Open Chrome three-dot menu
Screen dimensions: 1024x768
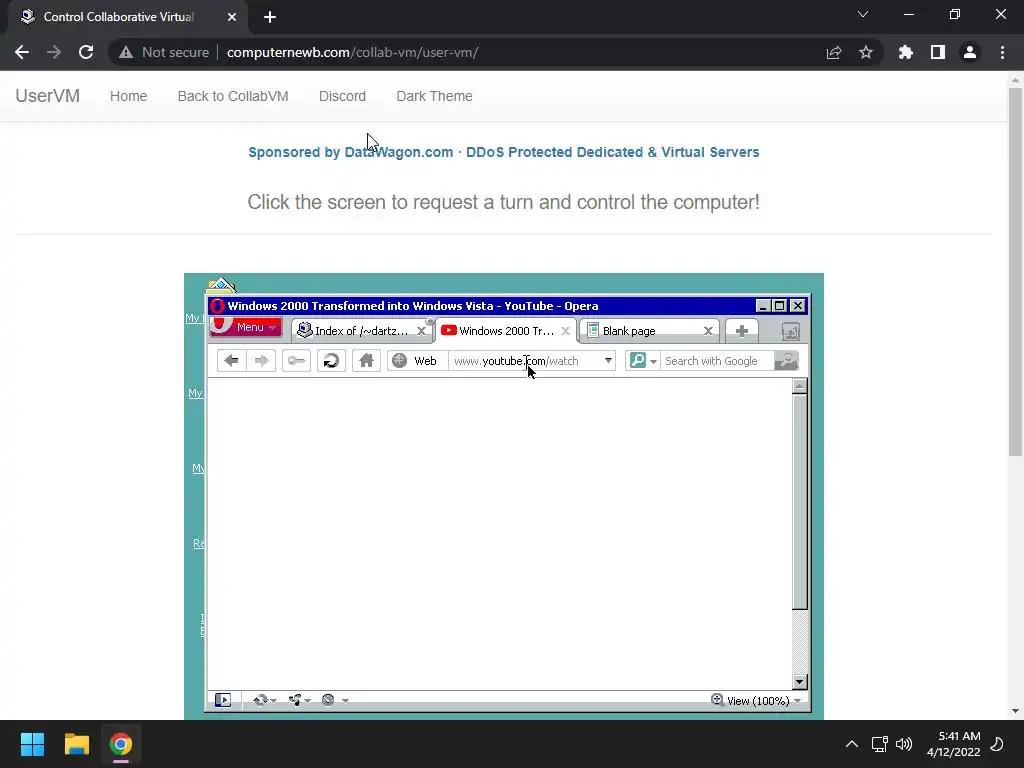click(x=1002, y=52)
